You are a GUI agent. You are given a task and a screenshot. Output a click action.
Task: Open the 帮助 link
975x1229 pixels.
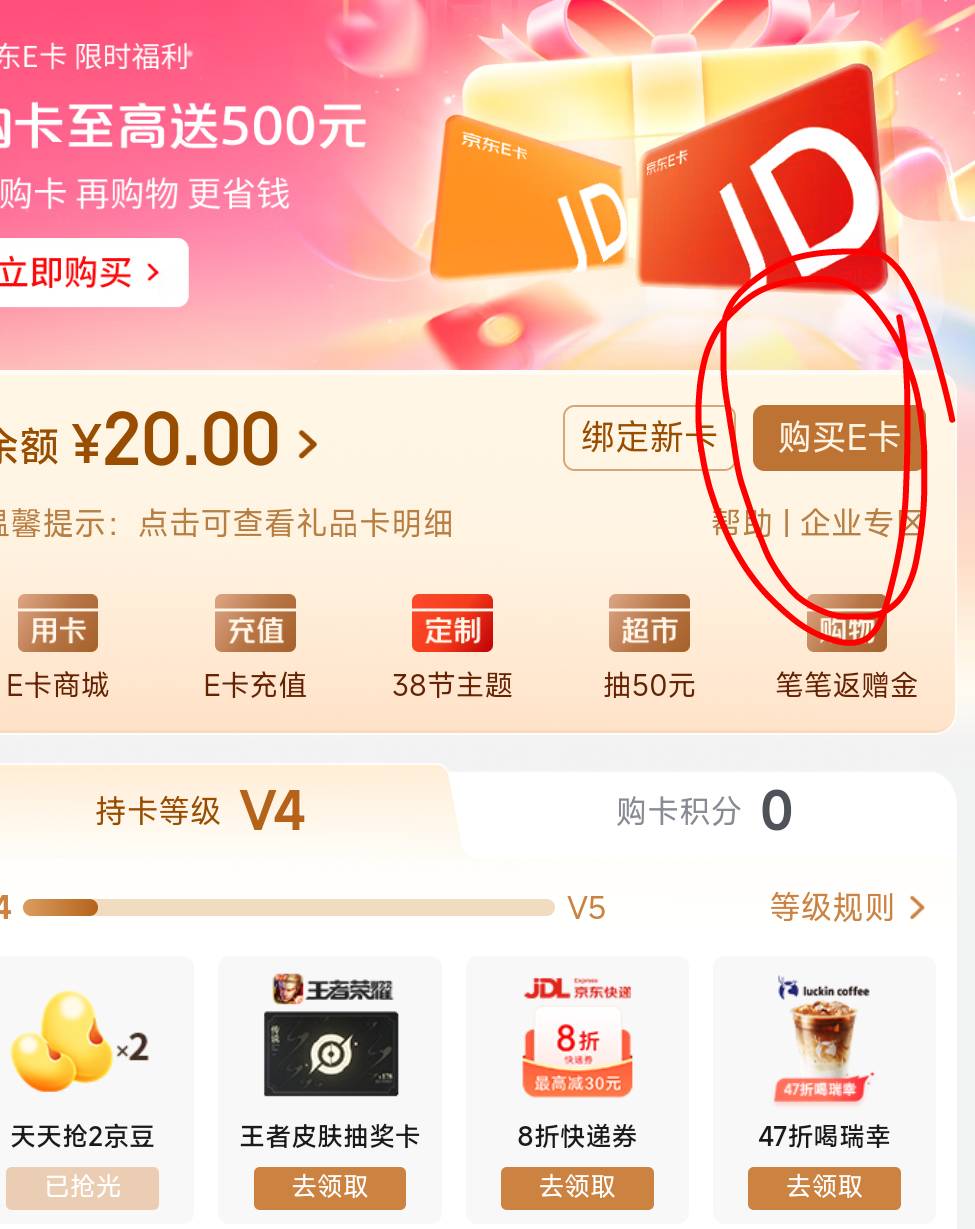point(742,522)
